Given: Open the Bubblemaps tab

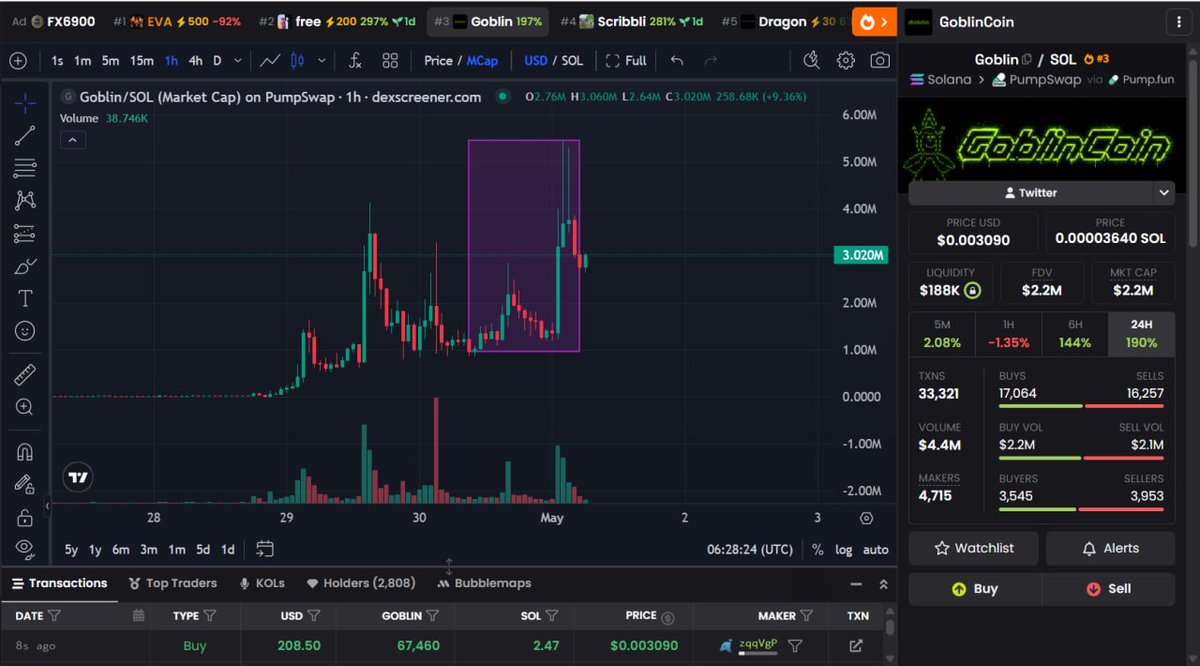Looking at the screenshot, I should 484,583.
